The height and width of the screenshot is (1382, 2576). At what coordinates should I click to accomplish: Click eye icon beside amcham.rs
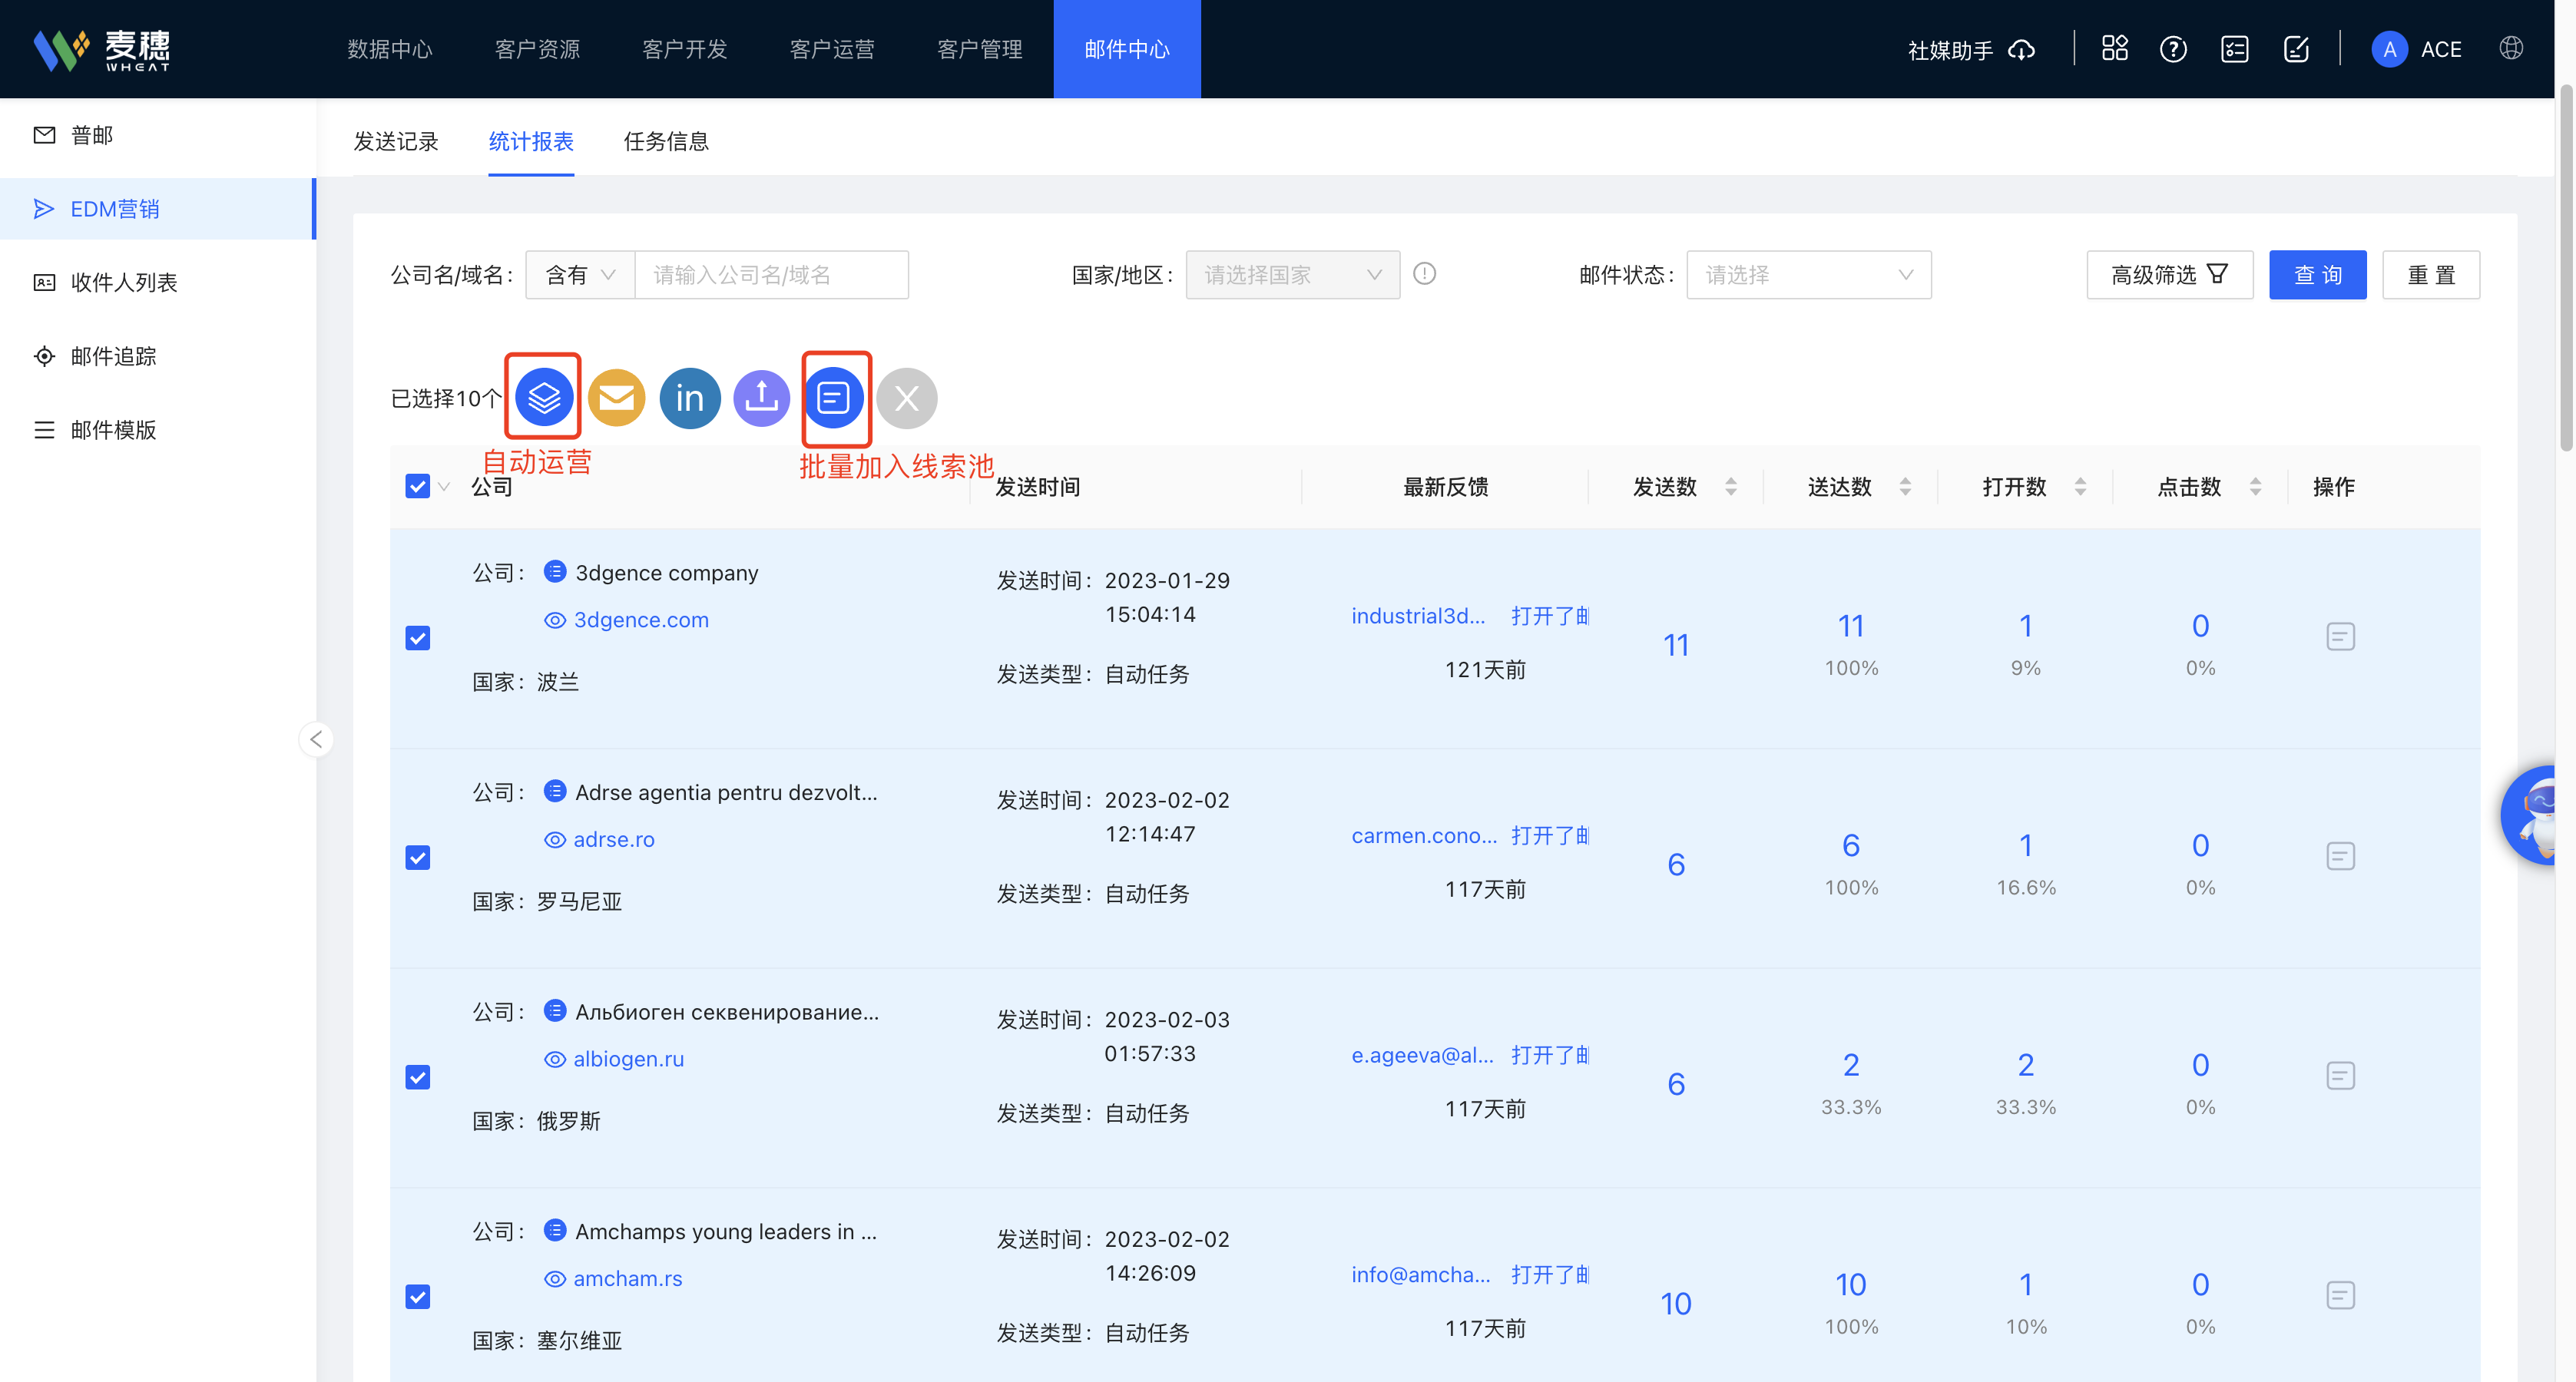pos(555,1279)
